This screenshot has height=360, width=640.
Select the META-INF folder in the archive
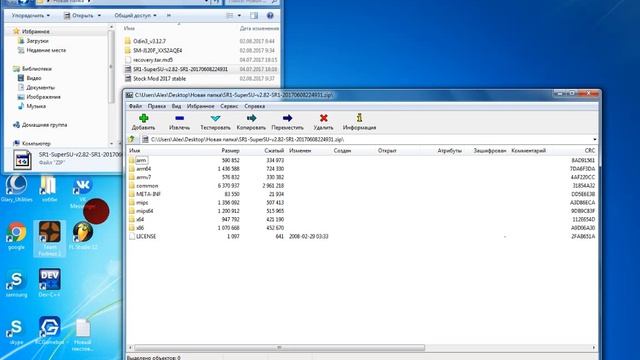click(x=148, y=194)
